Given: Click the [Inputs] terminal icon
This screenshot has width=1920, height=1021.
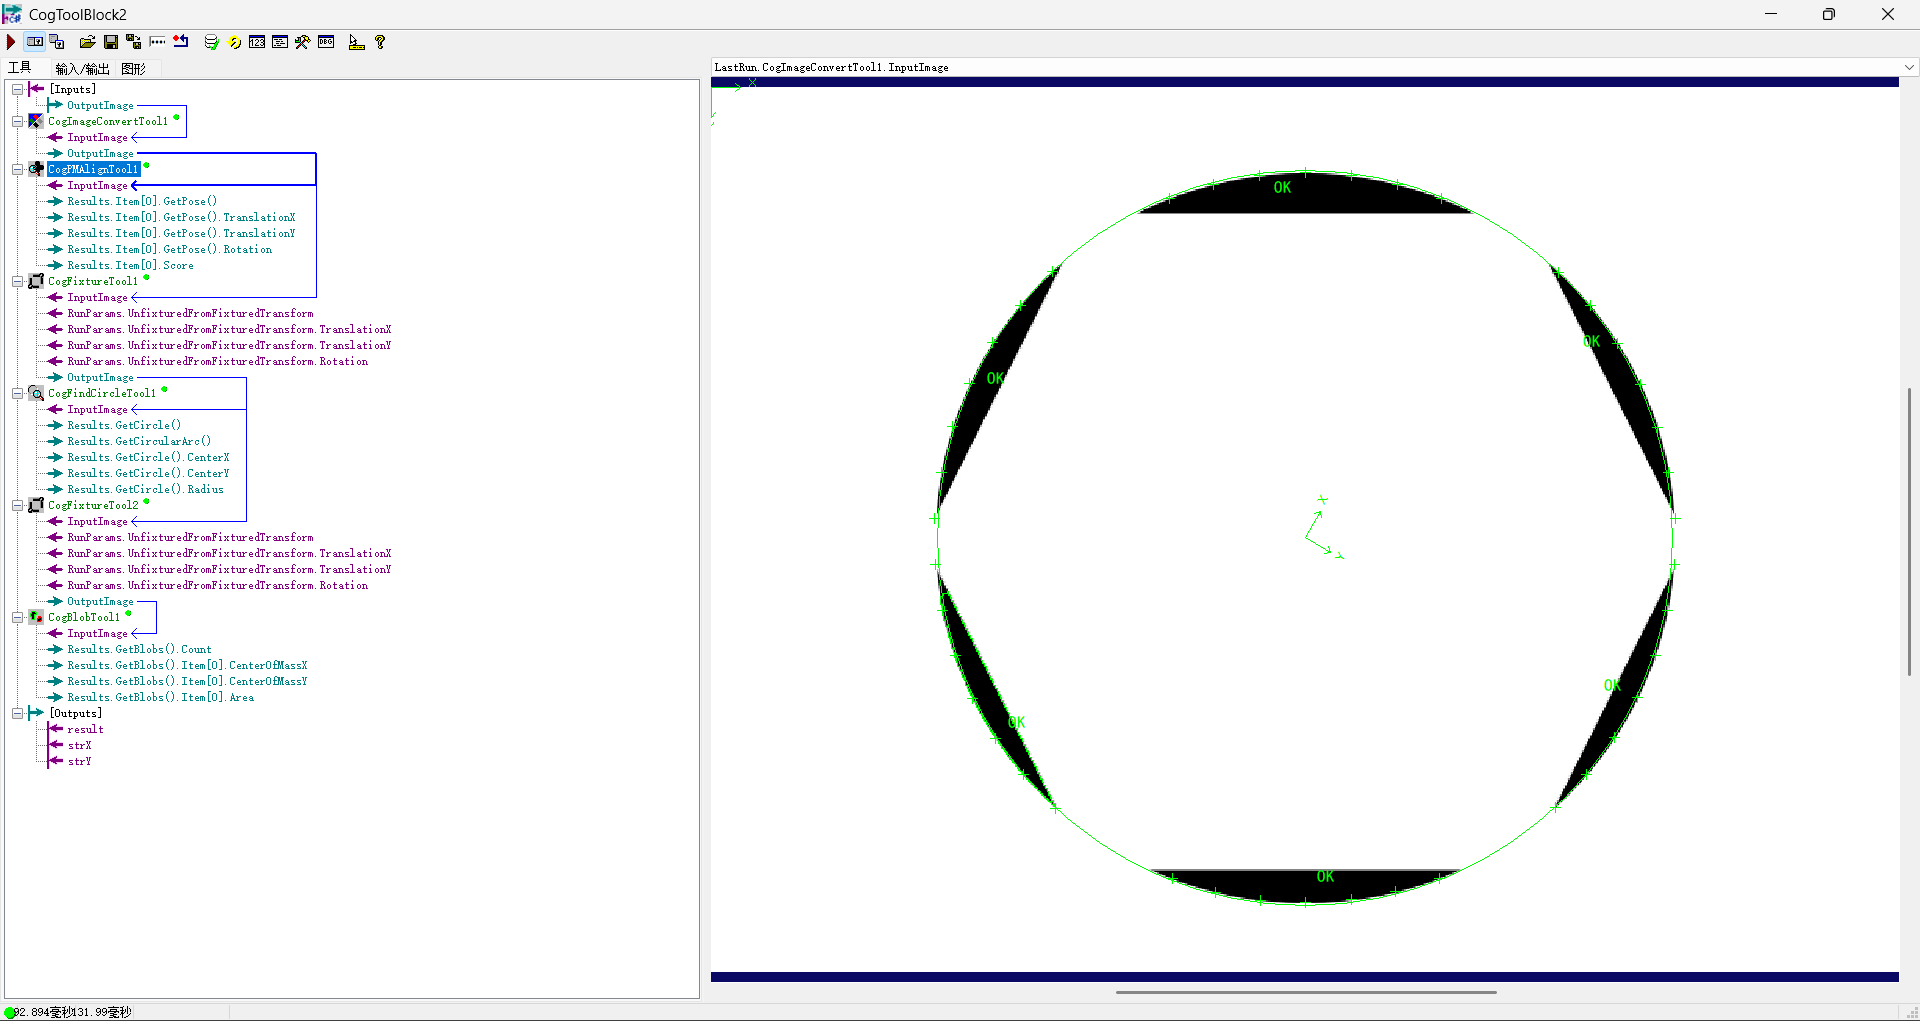Looking at the screenshot, I should click(36, 89).
